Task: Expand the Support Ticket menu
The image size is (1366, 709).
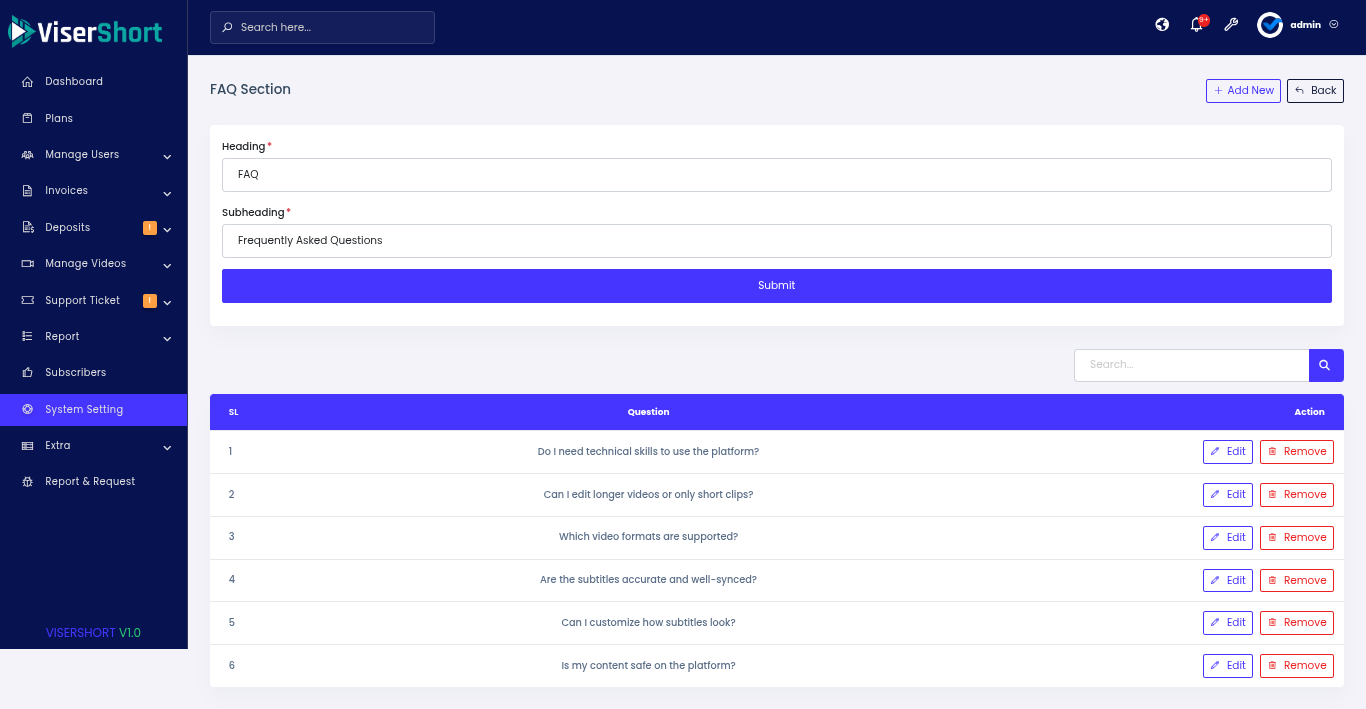Action: [x=93, y=301]
